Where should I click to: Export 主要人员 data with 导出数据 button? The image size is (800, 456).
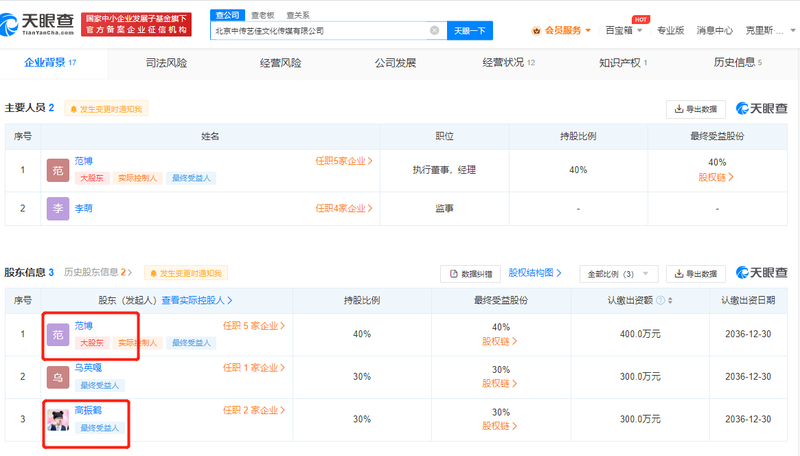click(695, 108)
